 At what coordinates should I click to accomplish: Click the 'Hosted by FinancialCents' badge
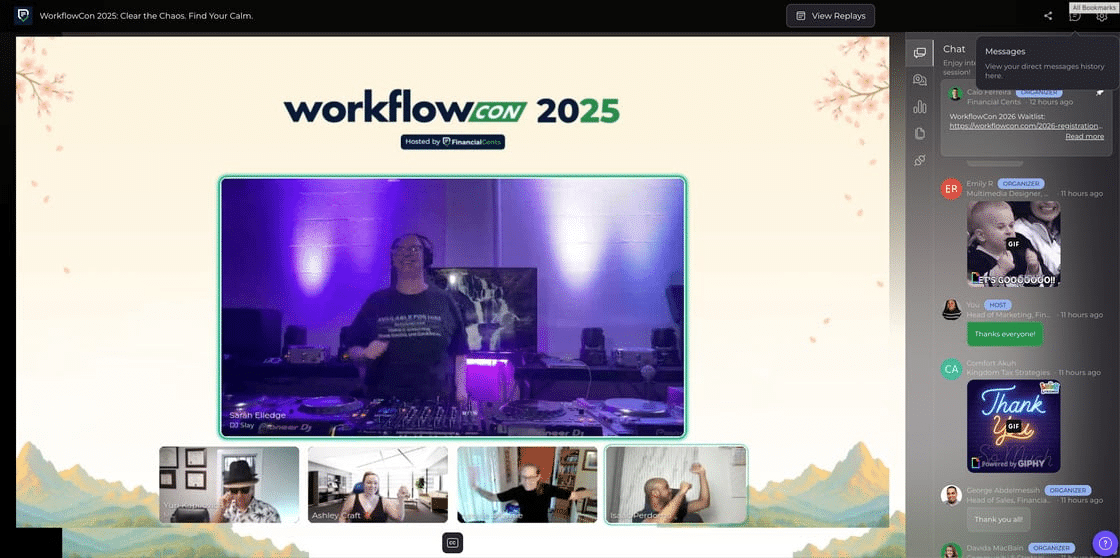[453, 142]
